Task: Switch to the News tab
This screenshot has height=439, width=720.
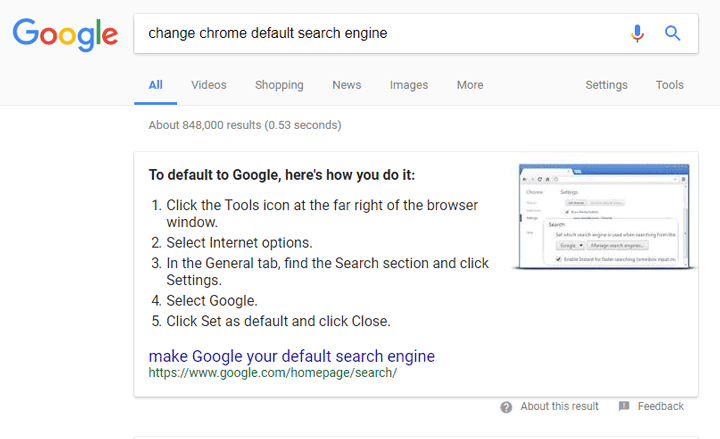Action: coord(347,85)
